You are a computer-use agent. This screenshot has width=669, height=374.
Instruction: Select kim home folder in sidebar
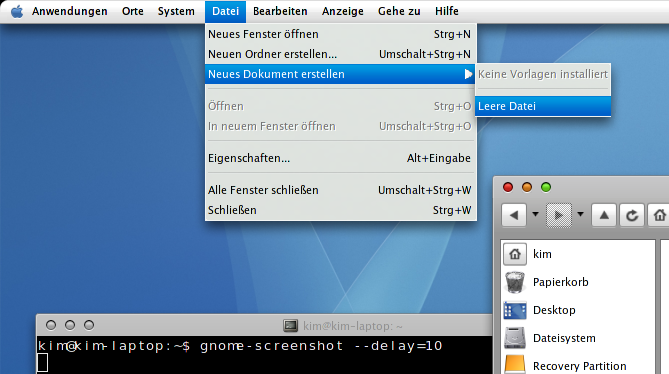pyautogui.click(x=578, y=254)
